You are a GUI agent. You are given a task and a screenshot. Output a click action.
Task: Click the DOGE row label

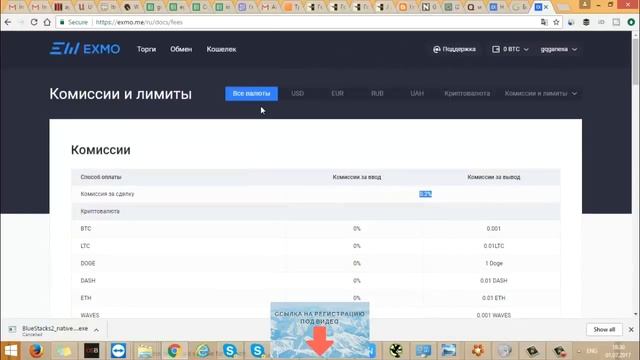click(88, 263)
